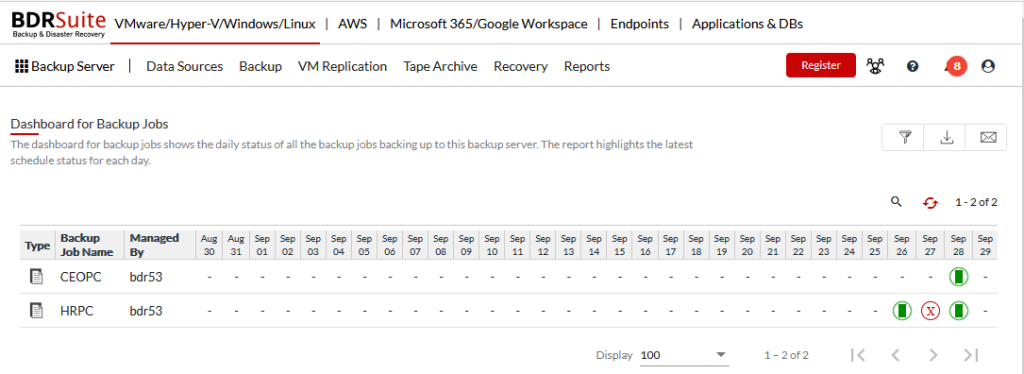Click the email report icon

tap(988, 137)
